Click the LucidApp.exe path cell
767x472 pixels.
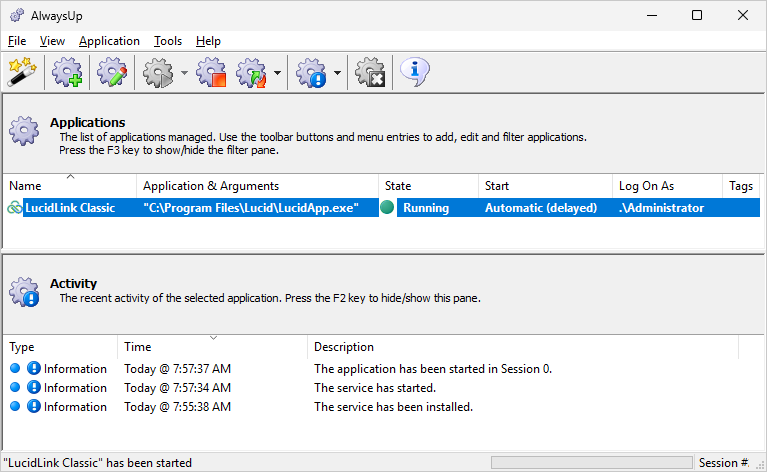click(x=251, y=208)
